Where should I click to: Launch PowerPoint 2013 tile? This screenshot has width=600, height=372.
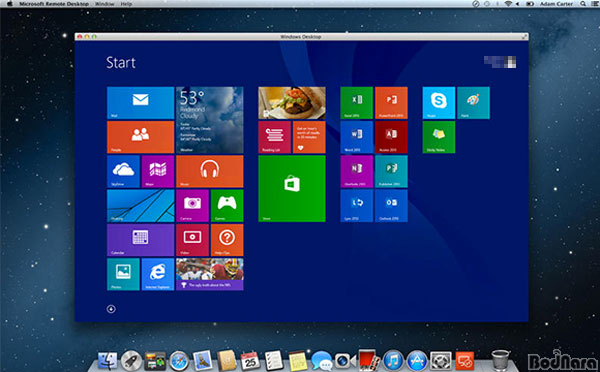(x=391, y=103)
